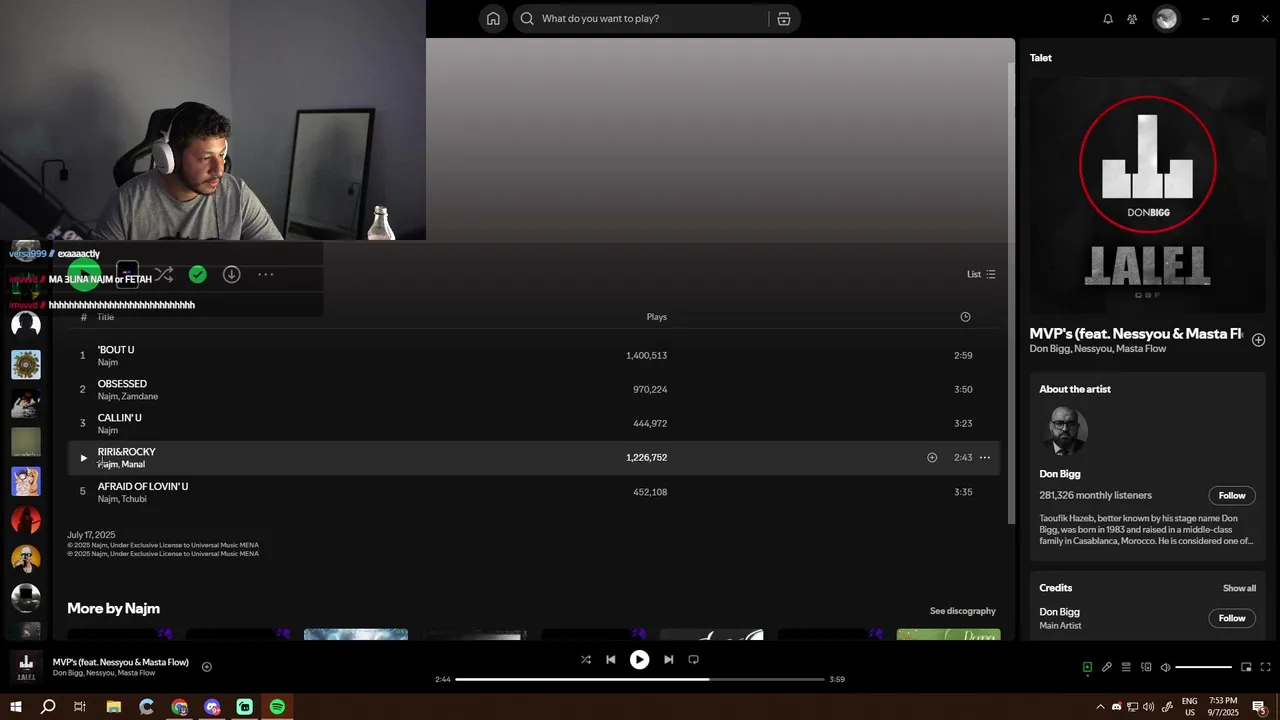Open Windows Start menu
Viewport: 1280px width, 720px height.
16,707
